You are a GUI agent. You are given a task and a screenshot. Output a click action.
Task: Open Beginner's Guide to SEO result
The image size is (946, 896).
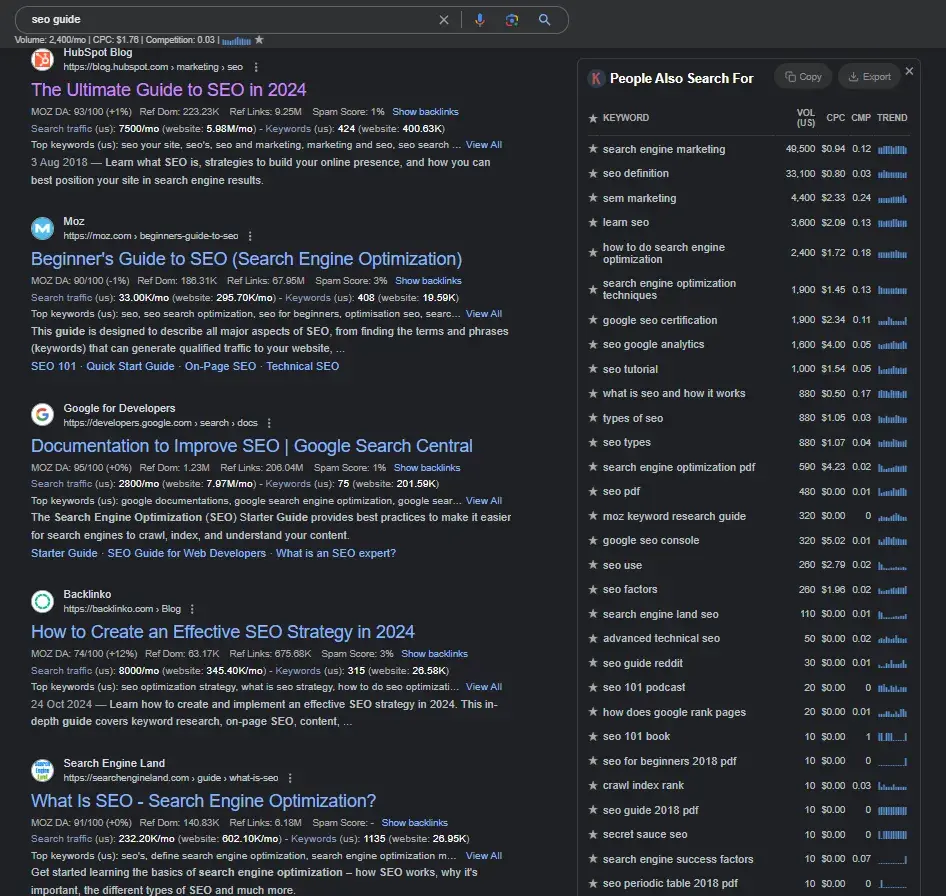246,259
